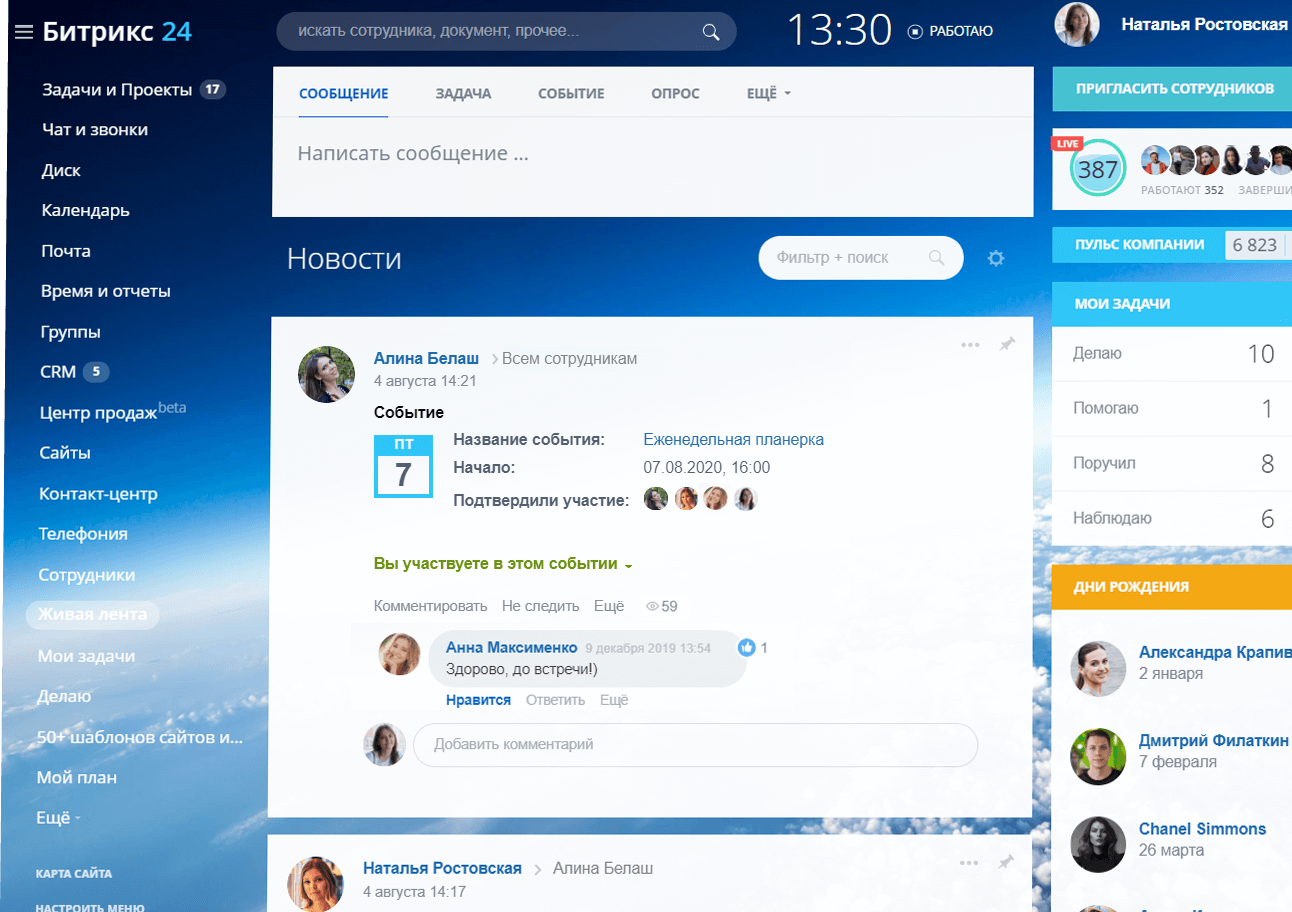Open Диск in sidebar
Viewport: 1292px width, 912px height.
(x=61, y=171)
